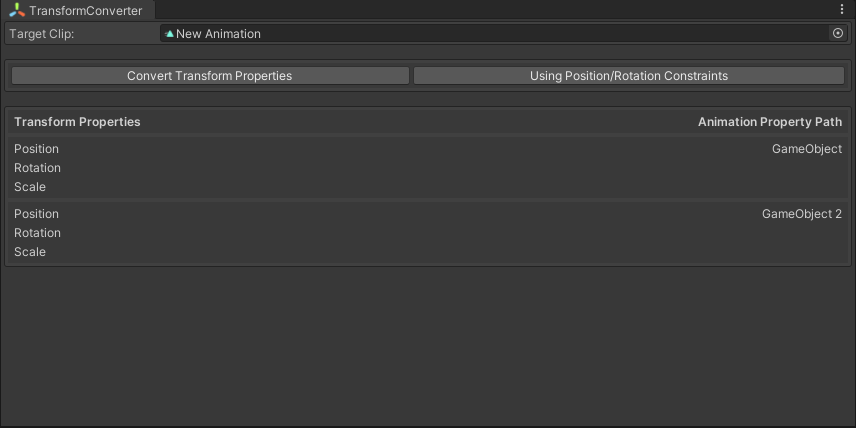Select Scale row in the first GameObject group
This screenshot has width=856, height=428.
pos(30,187)
